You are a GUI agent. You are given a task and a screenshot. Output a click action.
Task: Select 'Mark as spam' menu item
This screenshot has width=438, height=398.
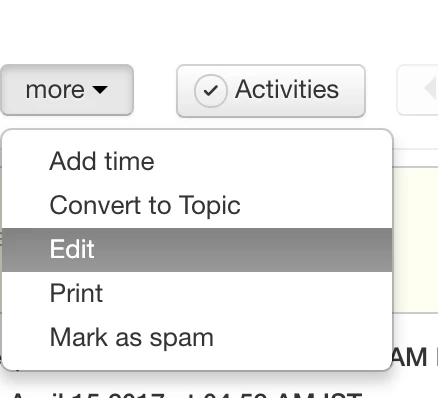(x=197, y=337)
